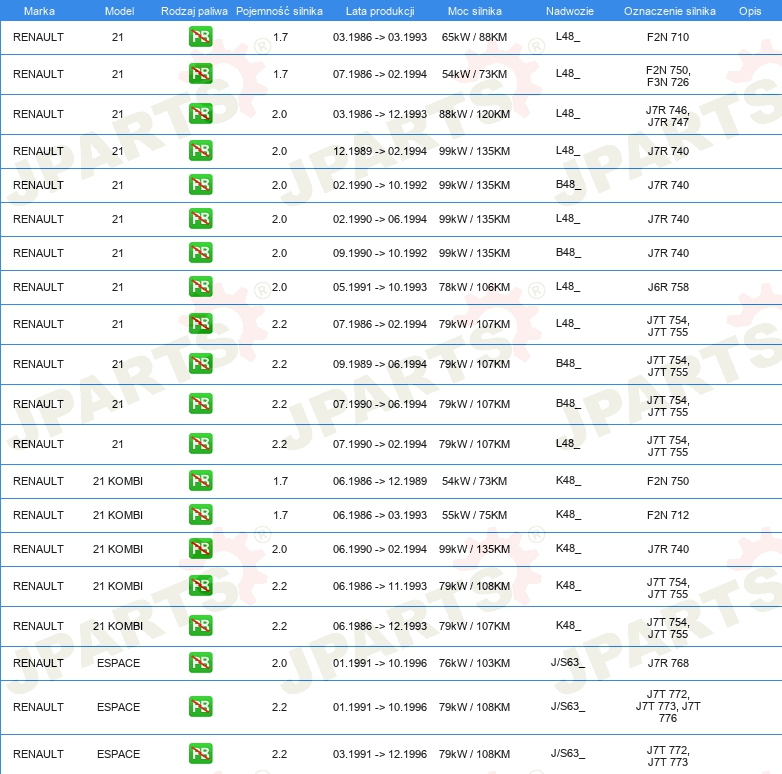Click the fuel icon in the 09.1990 -> 10.1992 row

click(200, 252)
